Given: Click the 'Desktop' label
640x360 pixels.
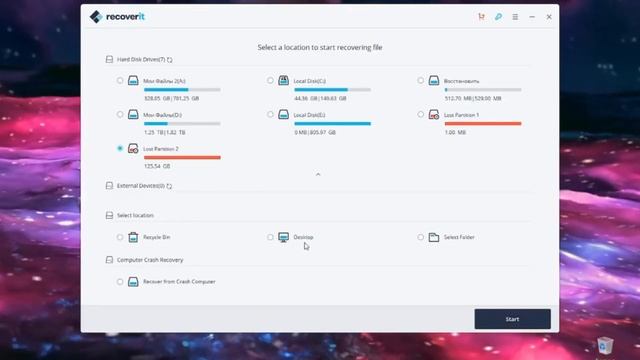Looking at the screenshot, I should coord(303,237).
